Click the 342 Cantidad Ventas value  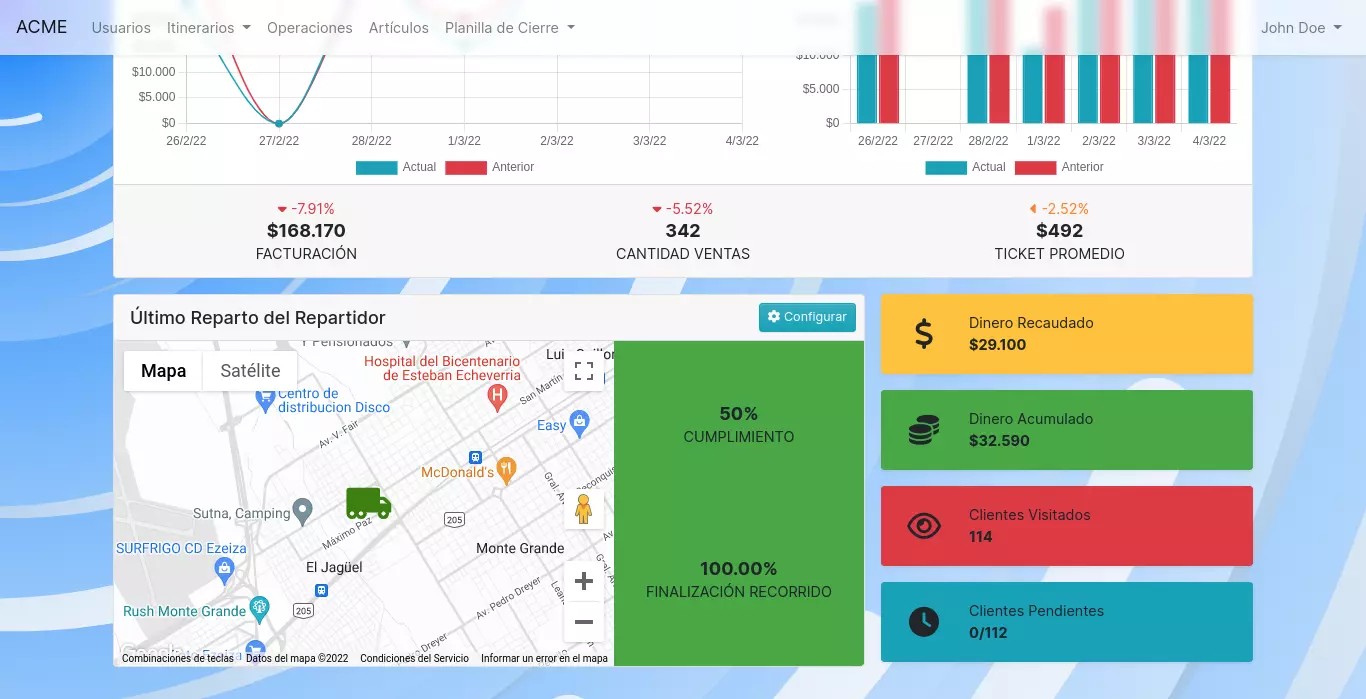[x=683, y=231]
